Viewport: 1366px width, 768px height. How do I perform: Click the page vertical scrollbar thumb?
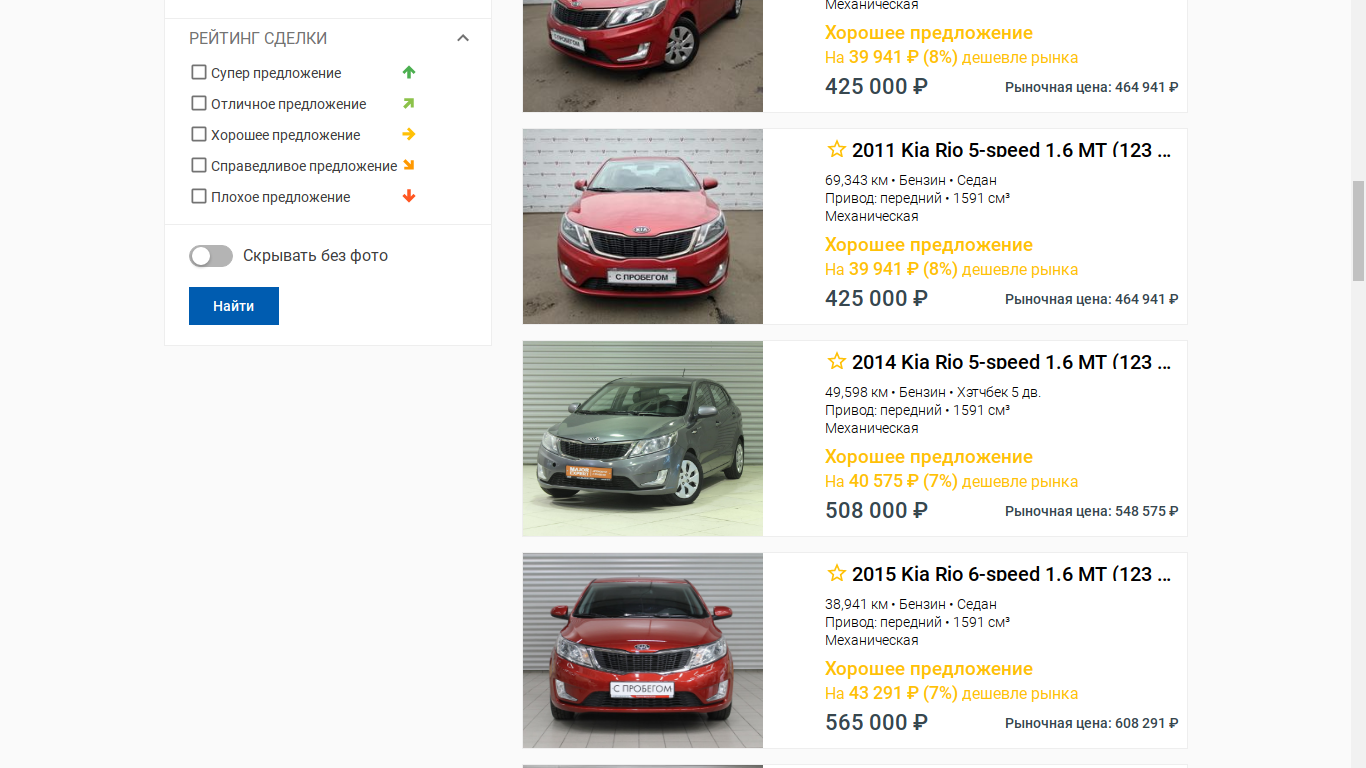click(1358, 231)
